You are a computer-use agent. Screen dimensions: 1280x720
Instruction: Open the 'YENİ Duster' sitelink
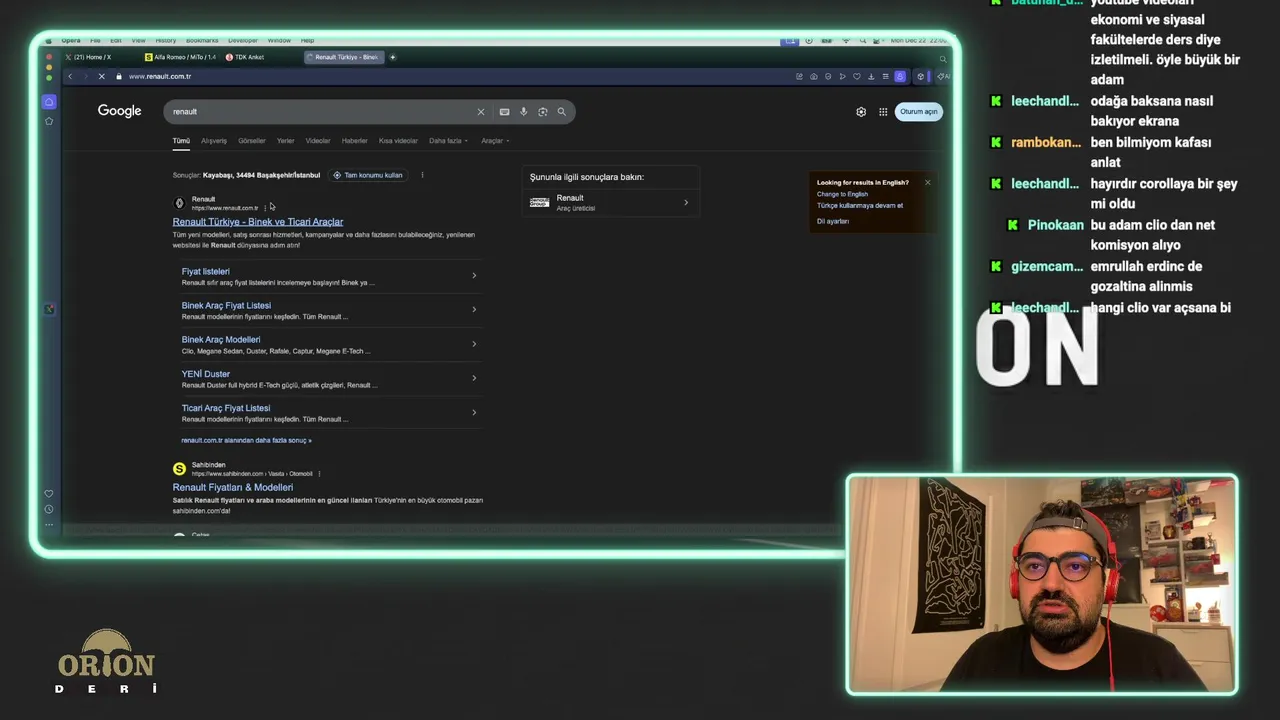coord(206,374)
